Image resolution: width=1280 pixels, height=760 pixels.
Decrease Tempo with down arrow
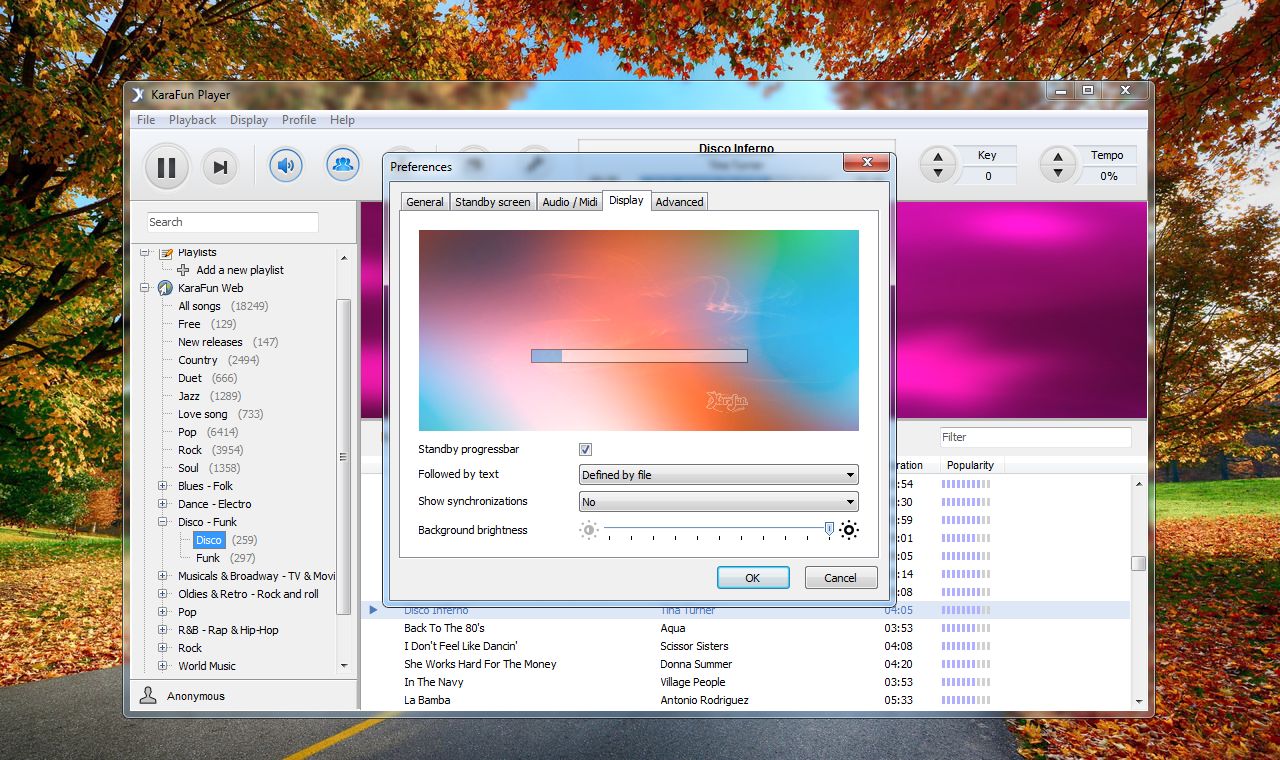coord(1058,173)
